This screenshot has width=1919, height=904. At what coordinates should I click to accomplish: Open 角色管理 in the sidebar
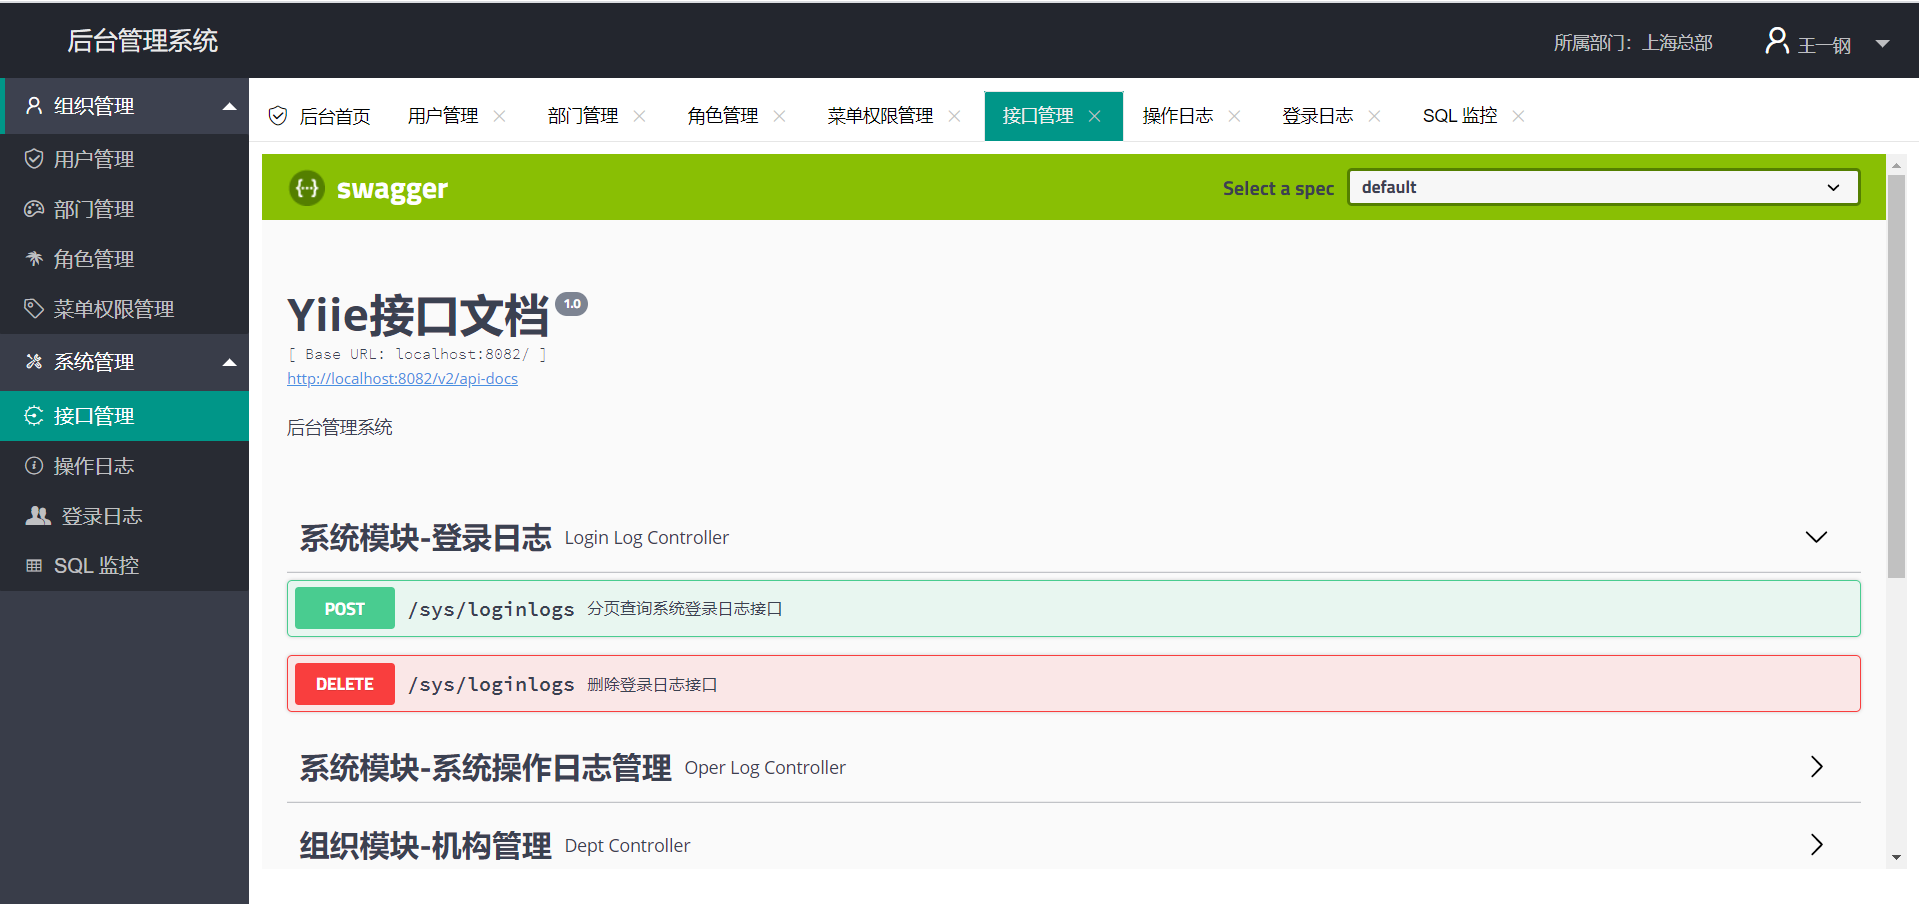coord(124,259)
